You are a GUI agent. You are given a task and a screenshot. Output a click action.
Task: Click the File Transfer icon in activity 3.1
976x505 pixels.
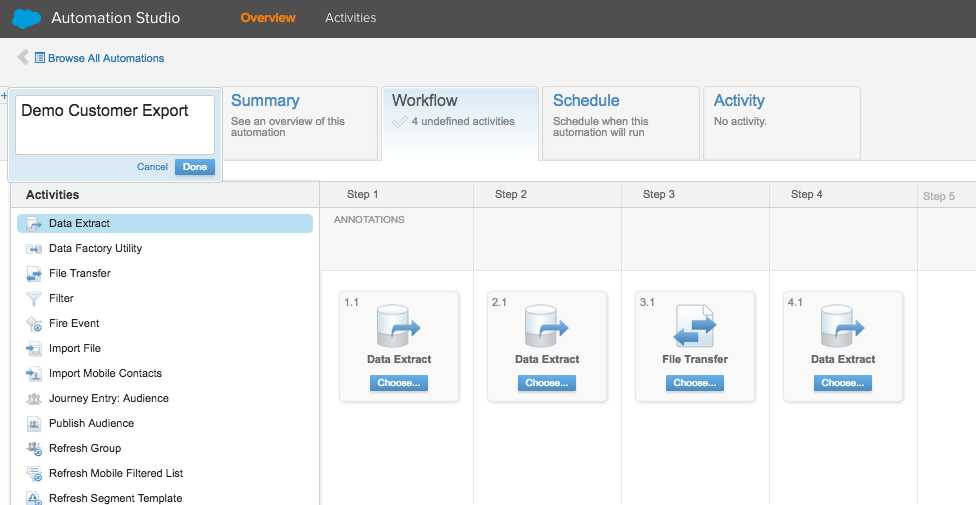click(695, 326)
